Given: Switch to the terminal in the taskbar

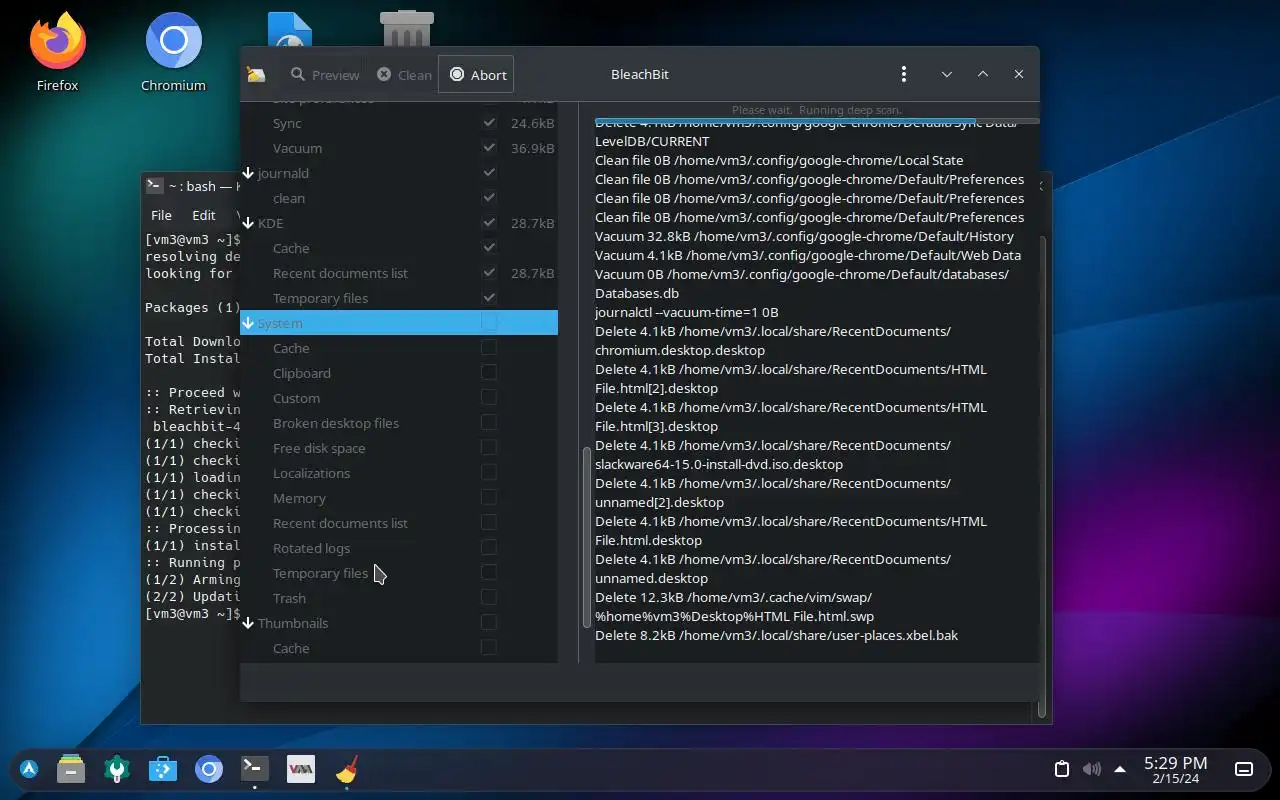Looking at the screenshot, I should coord(255,768).
